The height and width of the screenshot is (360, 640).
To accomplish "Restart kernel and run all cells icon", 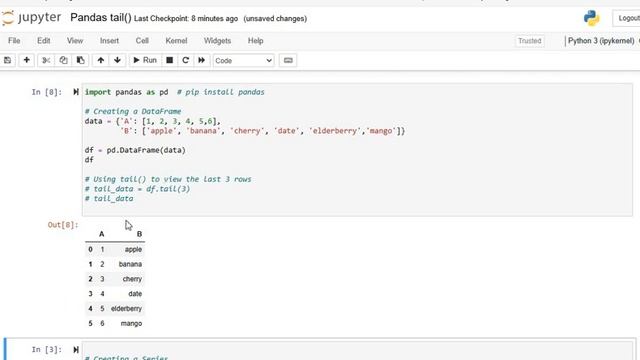I will pos(201,60).
